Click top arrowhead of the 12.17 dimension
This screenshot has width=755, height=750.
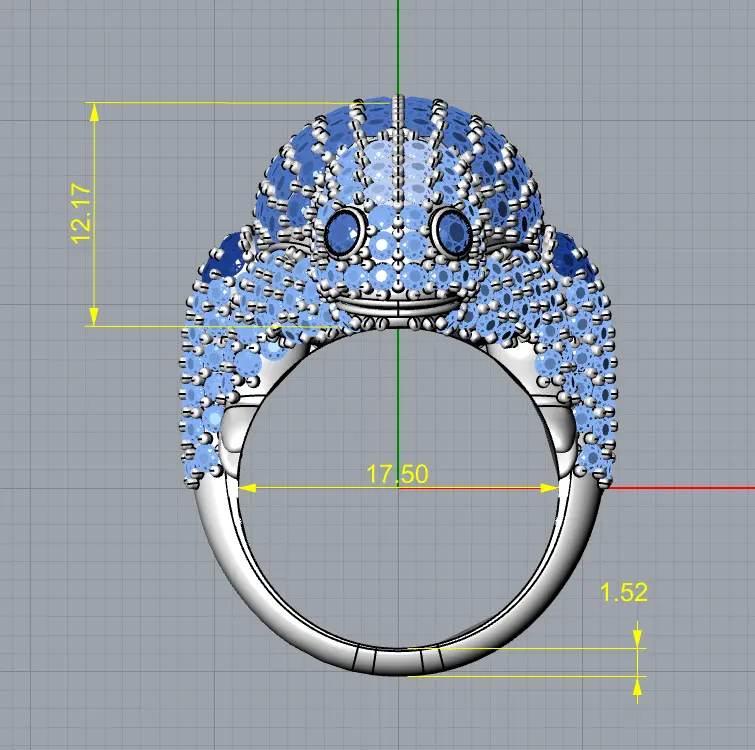click(94, 111)
